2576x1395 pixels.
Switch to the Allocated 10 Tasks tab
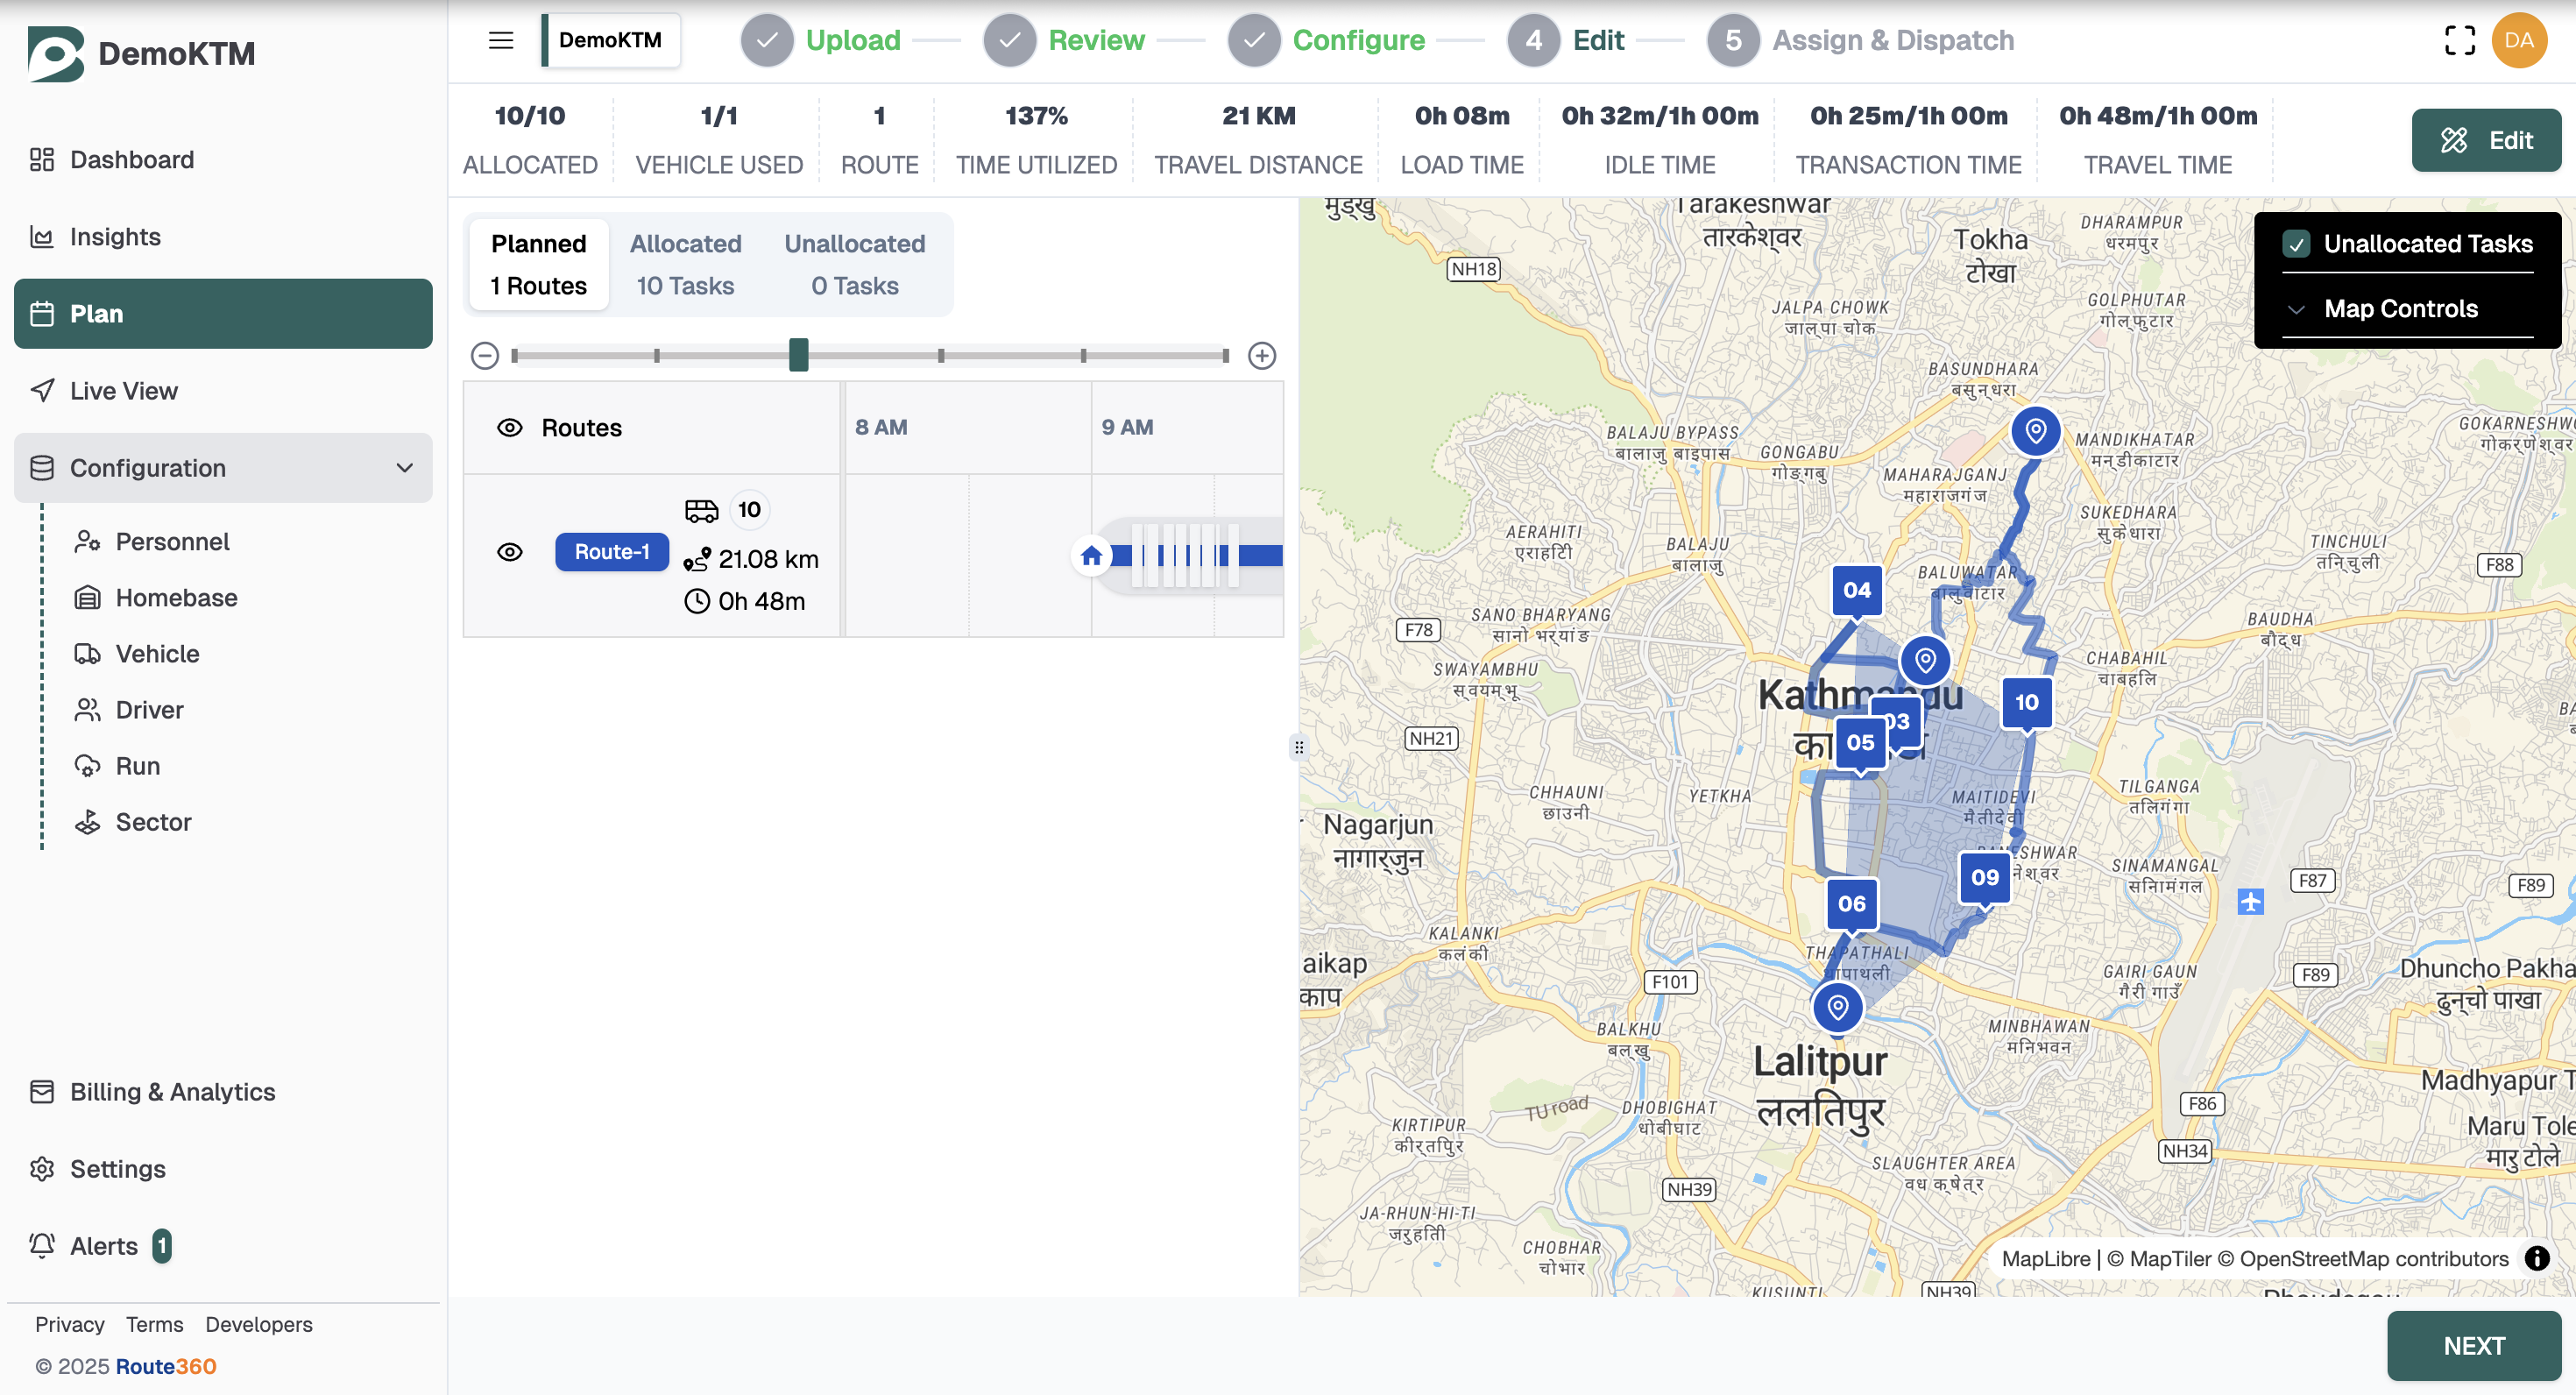pos(685,265)
